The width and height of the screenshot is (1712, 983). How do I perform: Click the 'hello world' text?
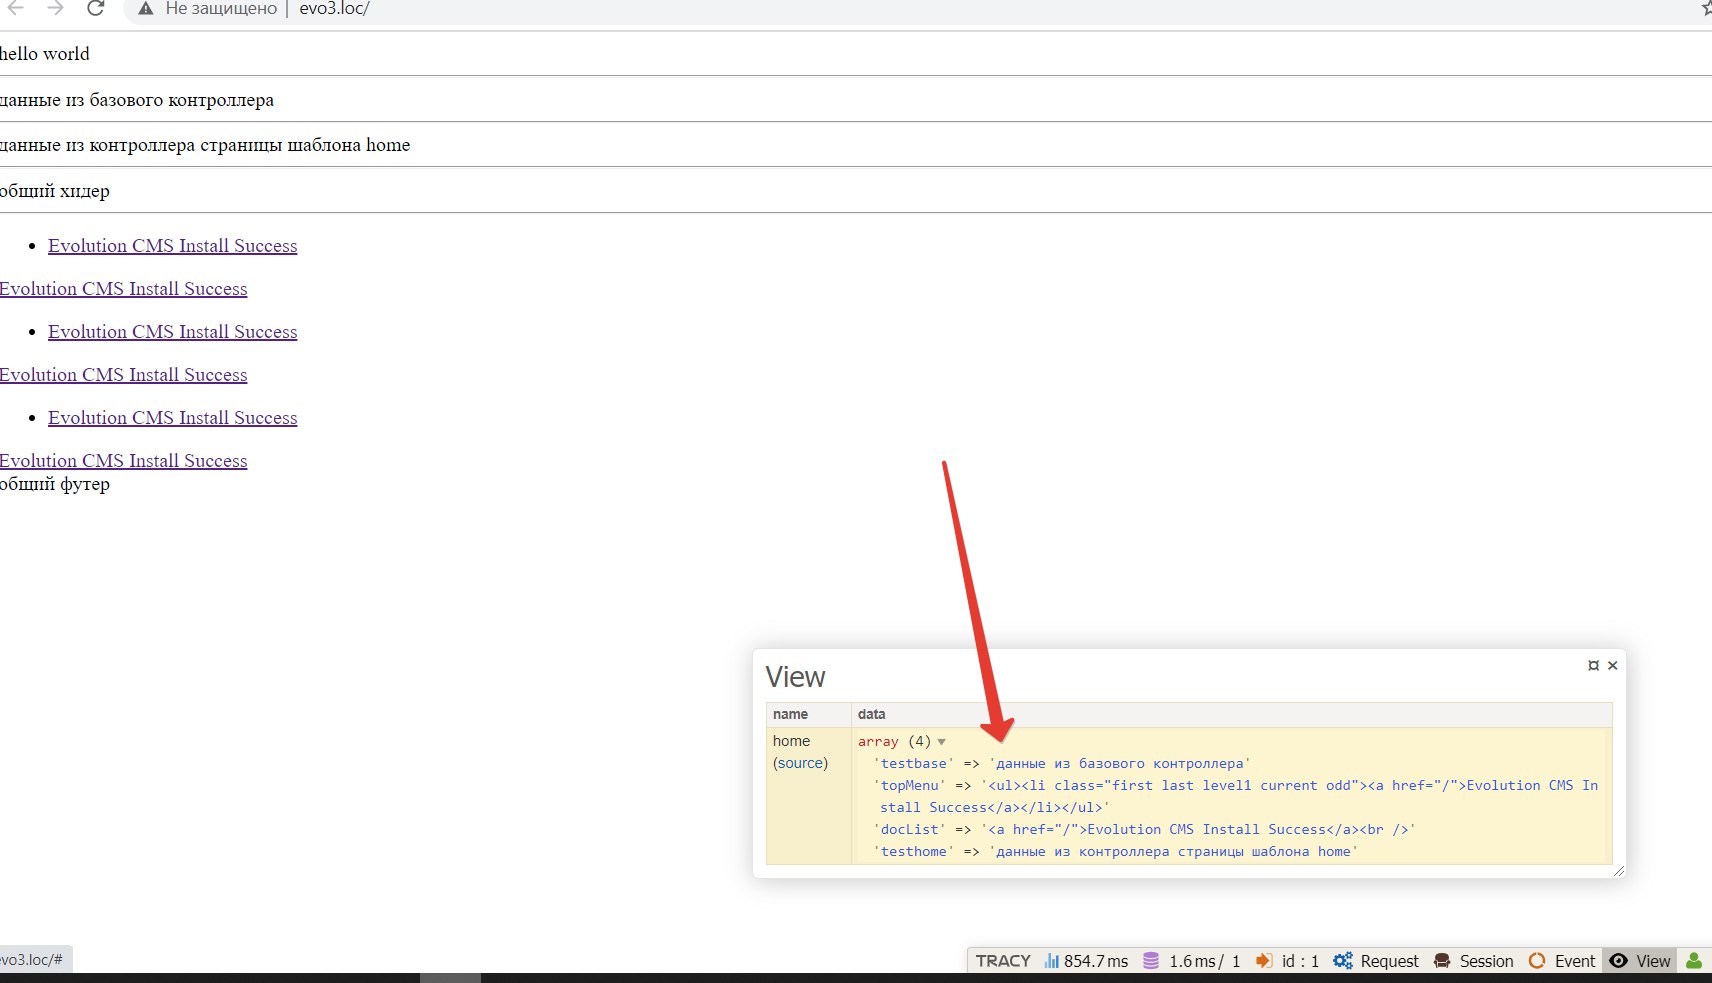click(x=44, y=54)
